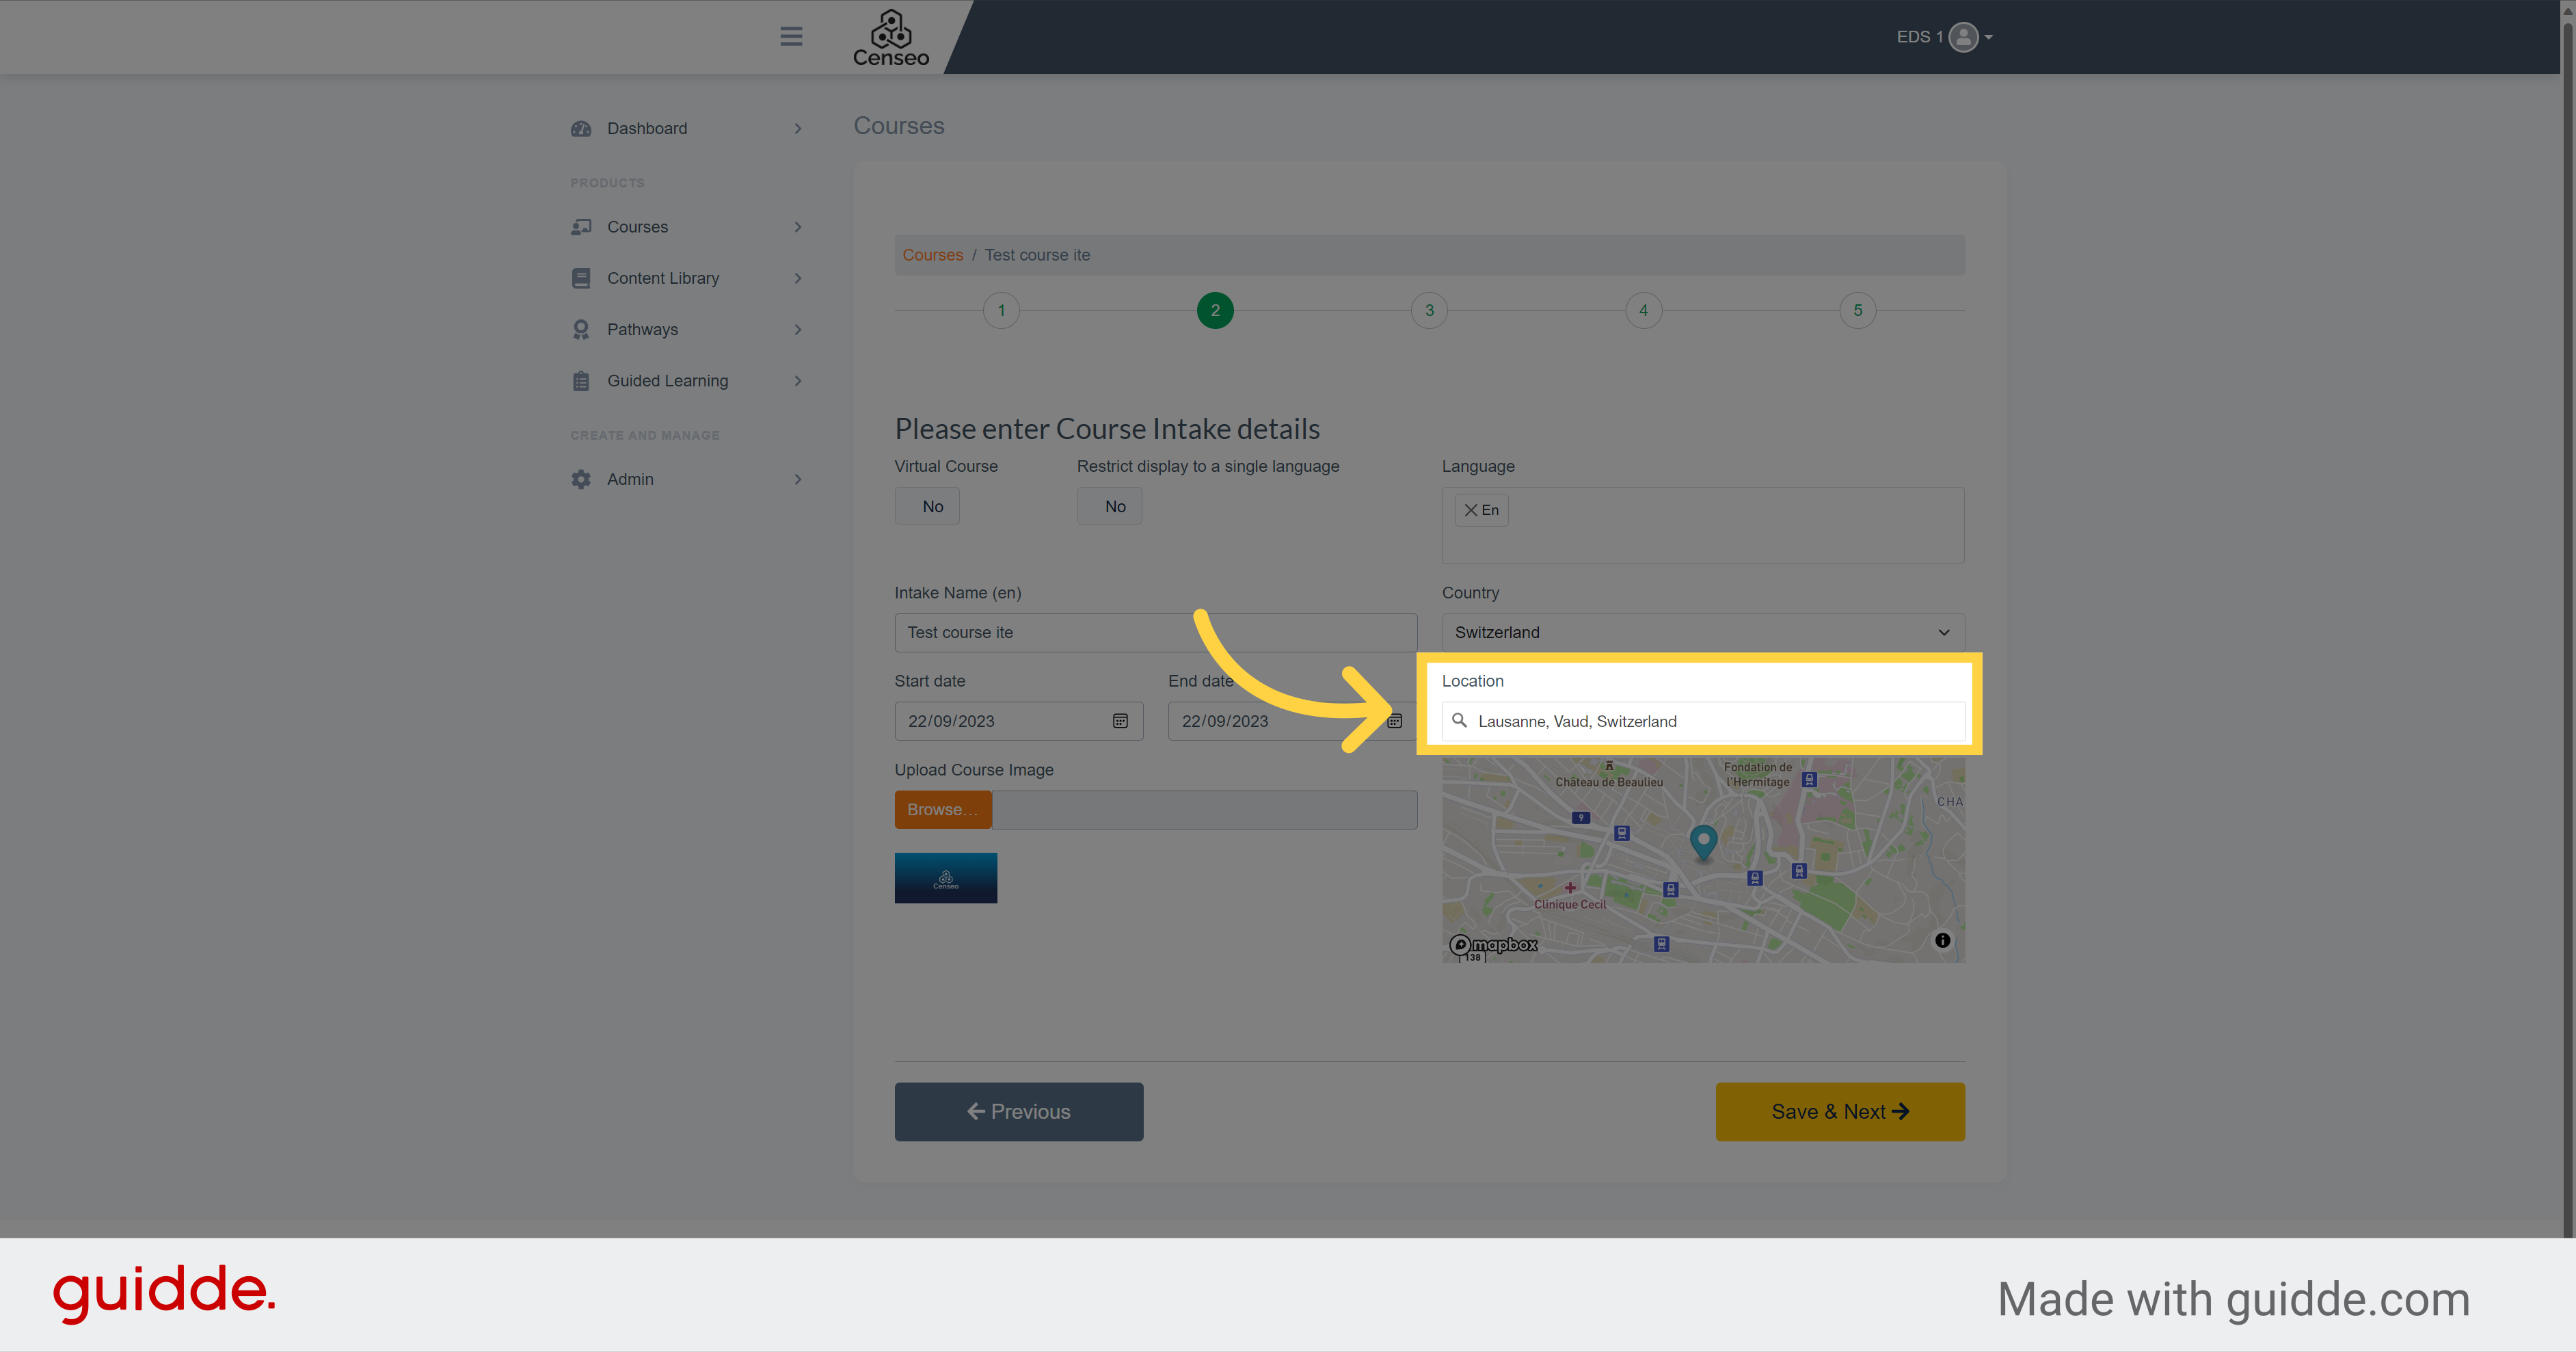
Task: Click the Admin settings icon
Action: point(581,477)
